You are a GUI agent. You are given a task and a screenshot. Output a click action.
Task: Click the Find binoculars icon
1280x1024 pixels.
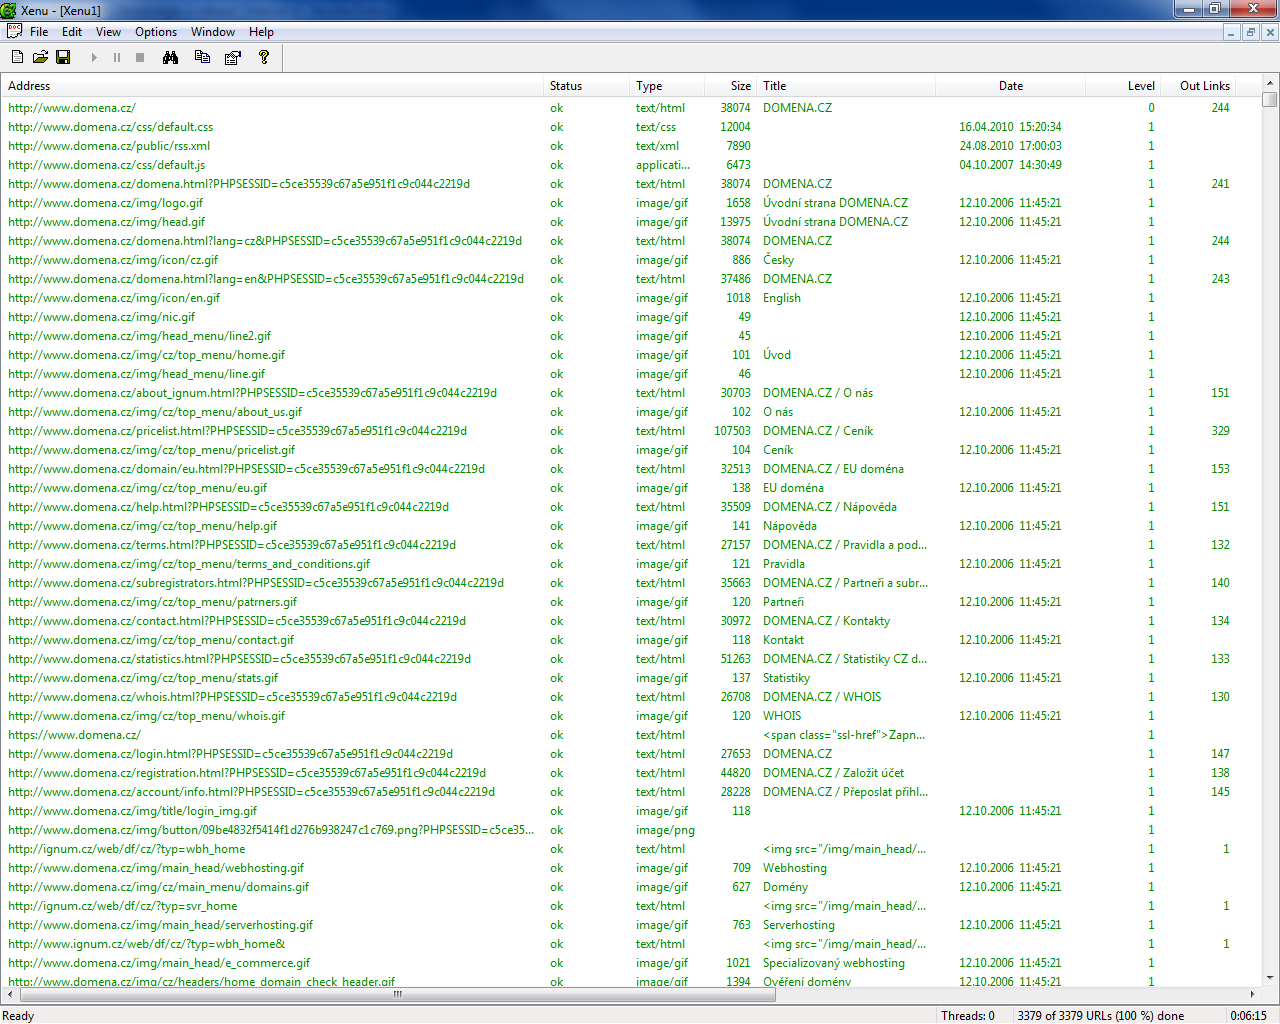coord(171,57)
